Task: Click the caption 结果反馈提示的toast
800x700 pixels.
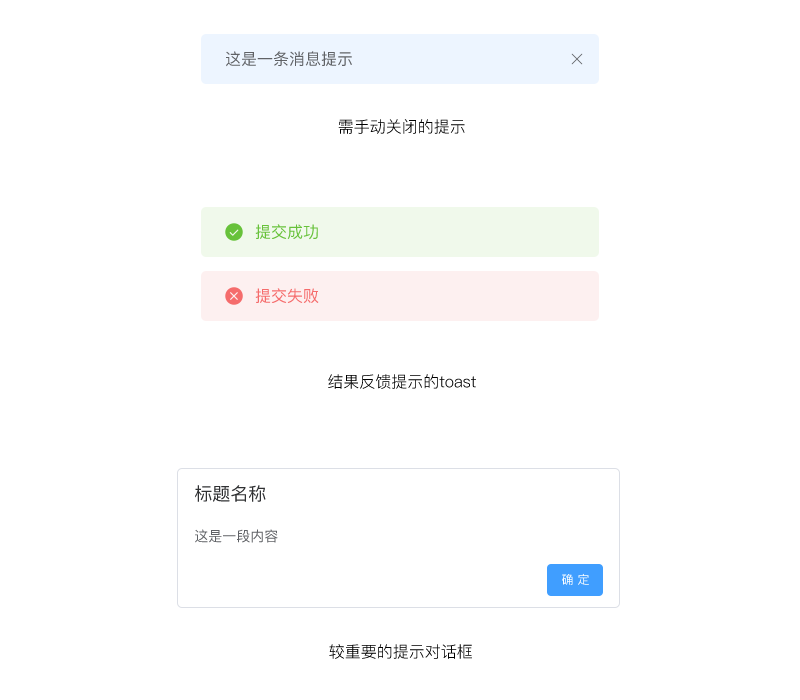Action: click(401, 382)
